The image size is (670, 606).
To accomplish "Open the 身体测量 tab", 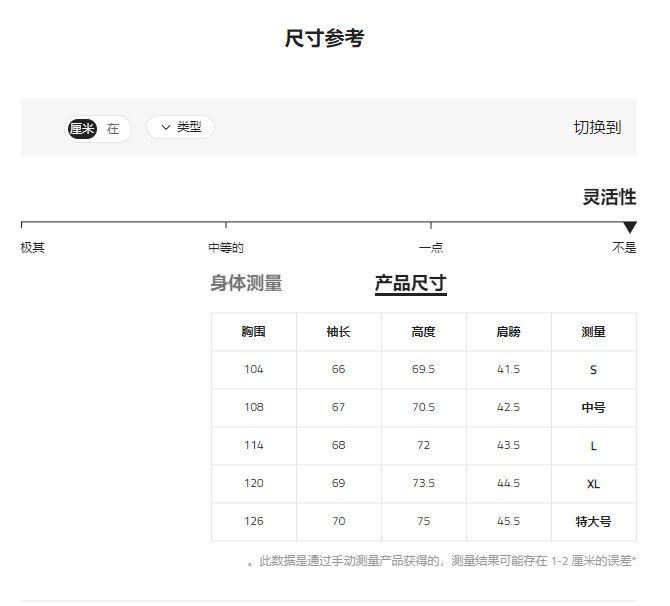I will click(x=246, y=283).
